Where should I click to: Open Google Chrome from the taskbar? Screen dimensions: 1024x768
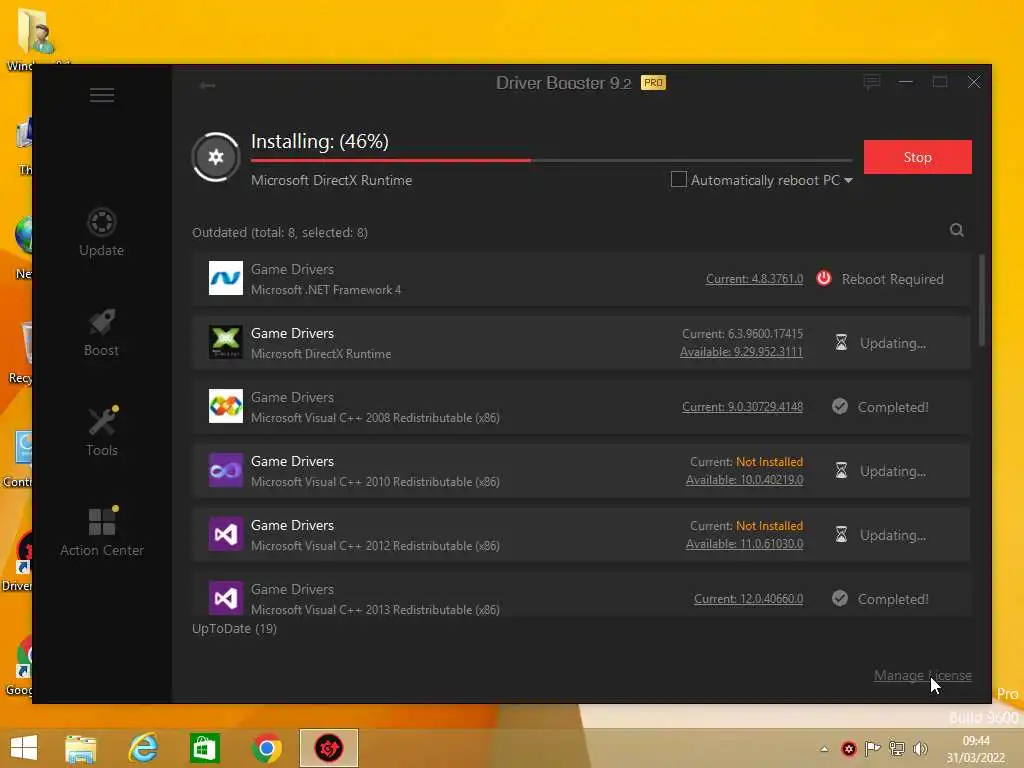(266, 748)
